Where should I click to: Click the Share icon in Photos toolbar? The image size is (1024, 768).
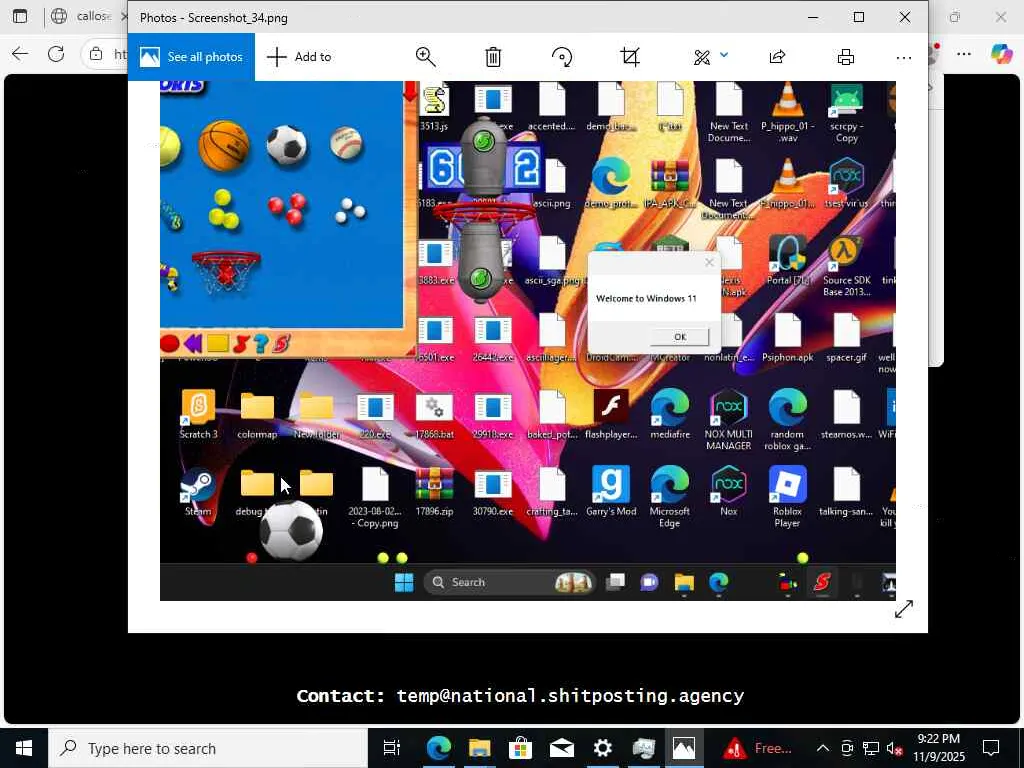click(777, 57)
